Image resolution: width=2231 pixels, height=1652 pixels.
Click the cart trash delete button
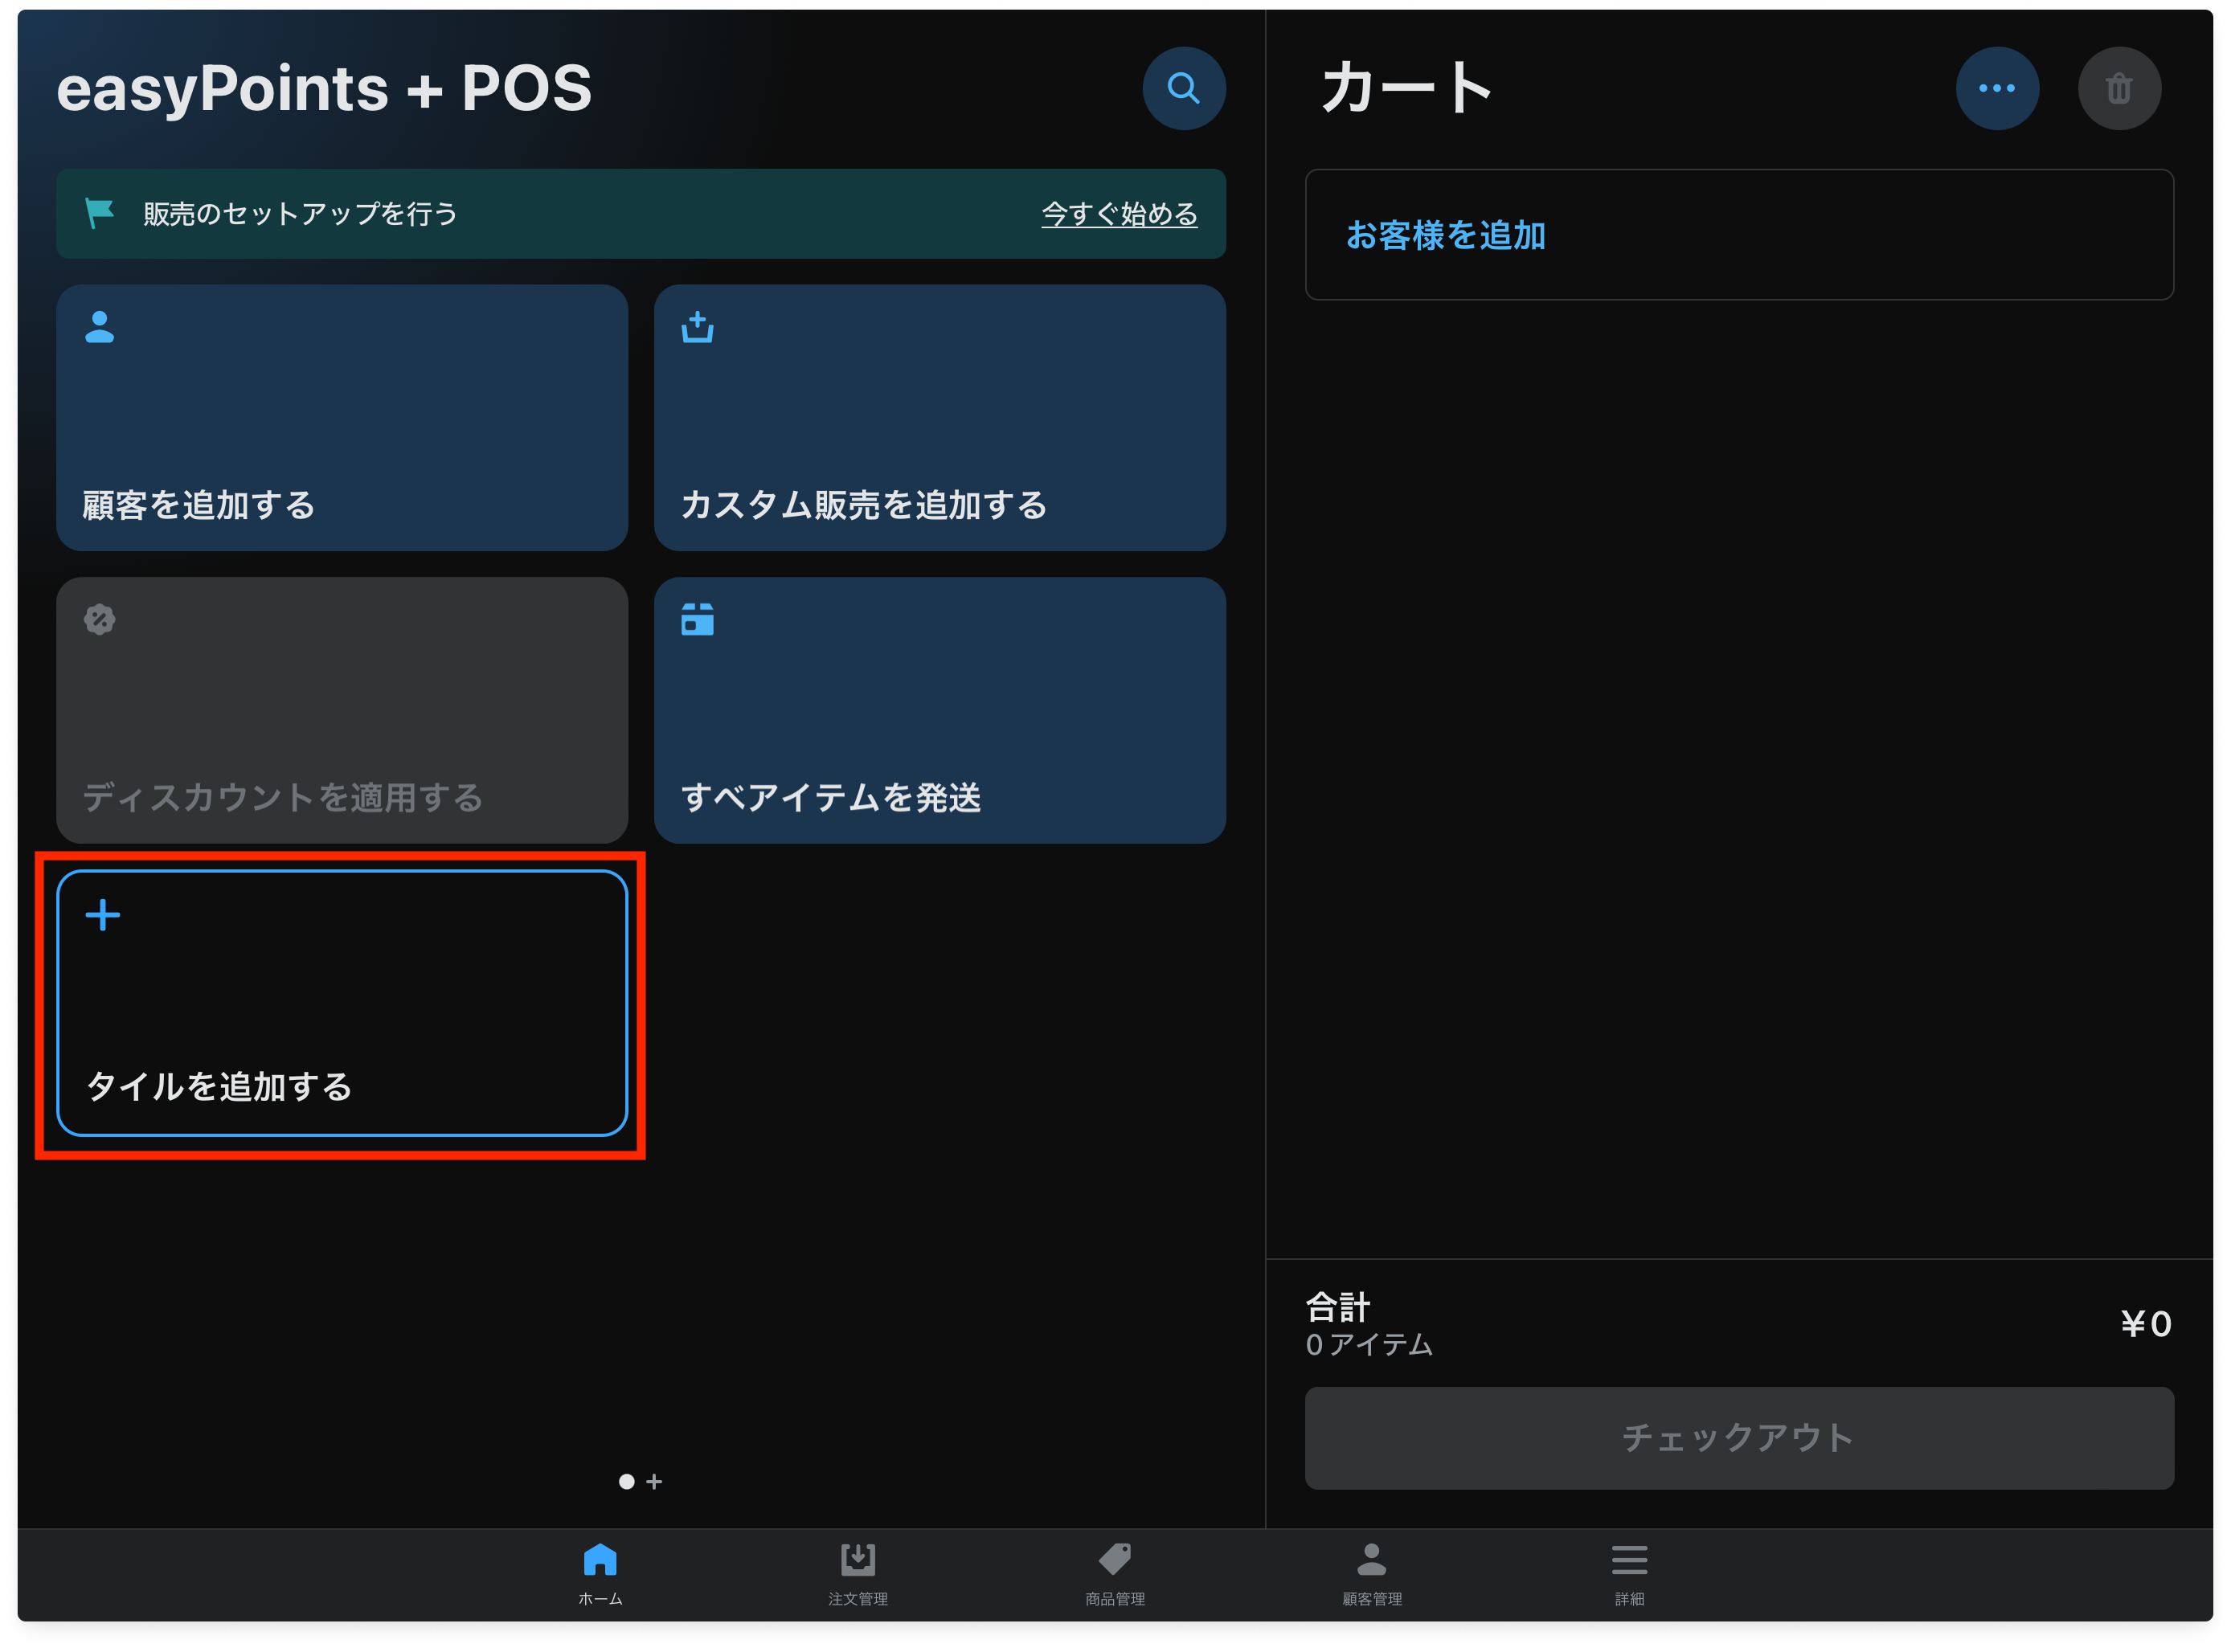(2119, 88)
